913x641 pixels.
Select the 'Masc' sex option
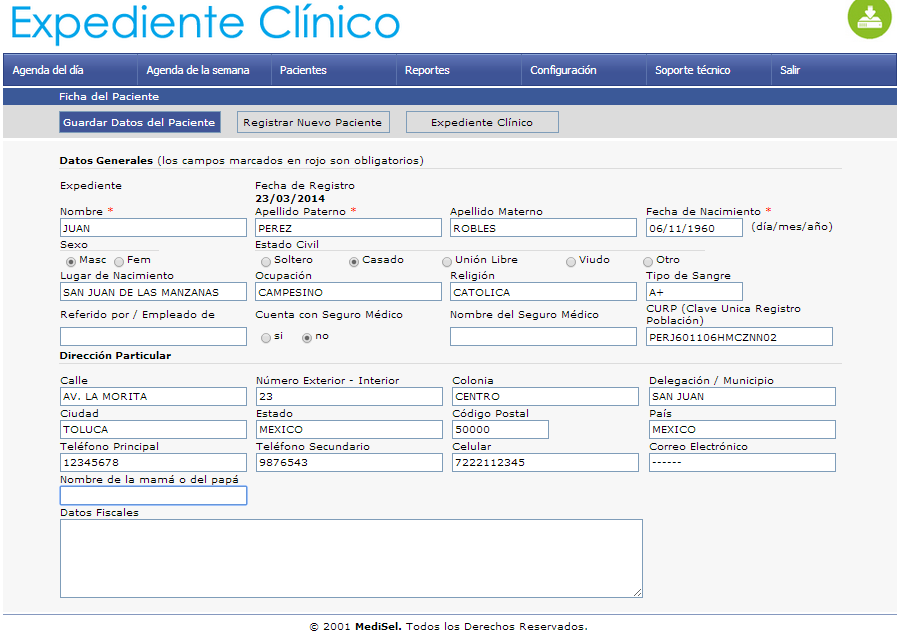pyautogui.click(x=68, y=261)
